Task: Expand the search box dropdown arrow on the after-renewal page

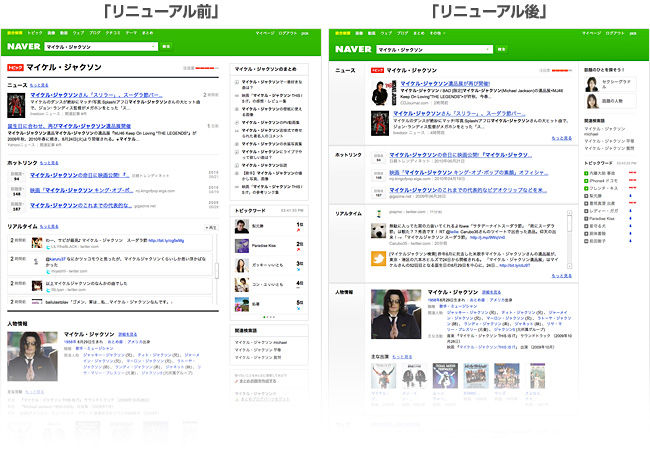Action: coord(488,49)
